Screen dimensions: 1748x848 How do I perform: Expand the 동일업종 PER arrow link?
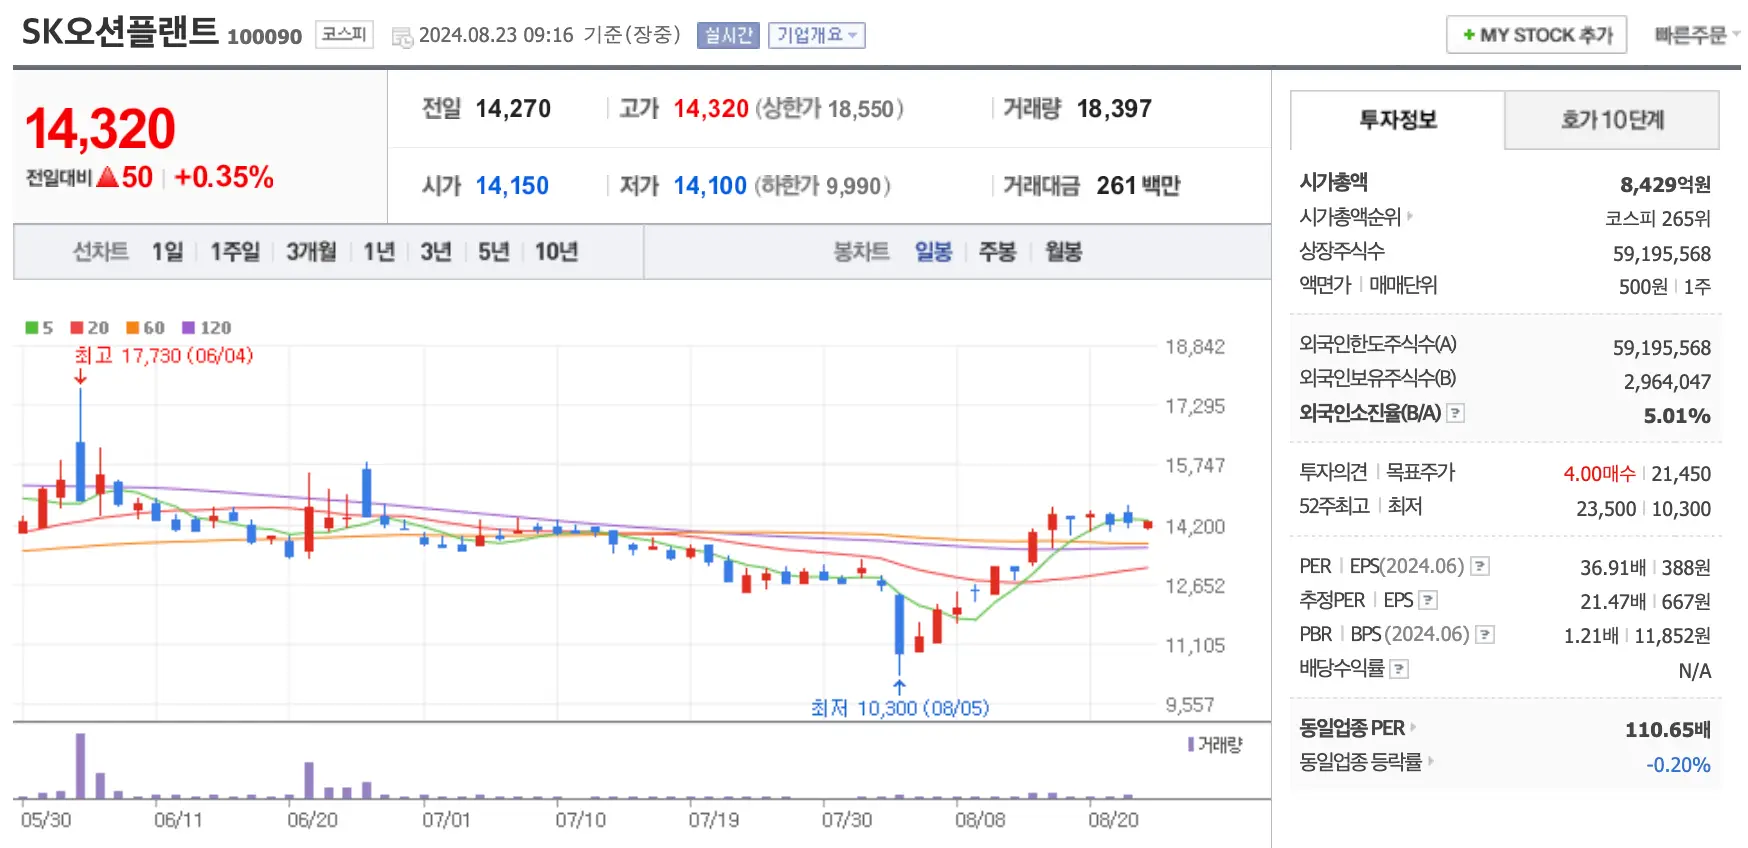click(1413, 727)
